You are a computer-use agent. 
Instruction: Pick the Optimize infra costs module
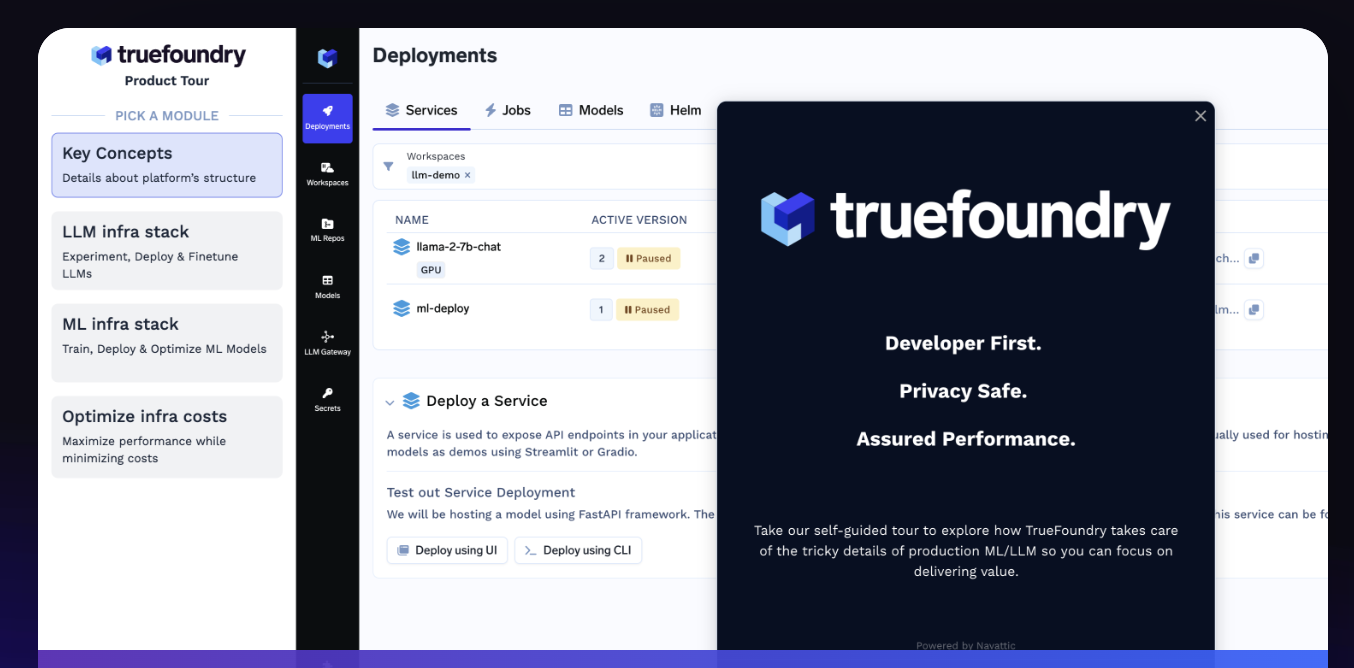167,437
